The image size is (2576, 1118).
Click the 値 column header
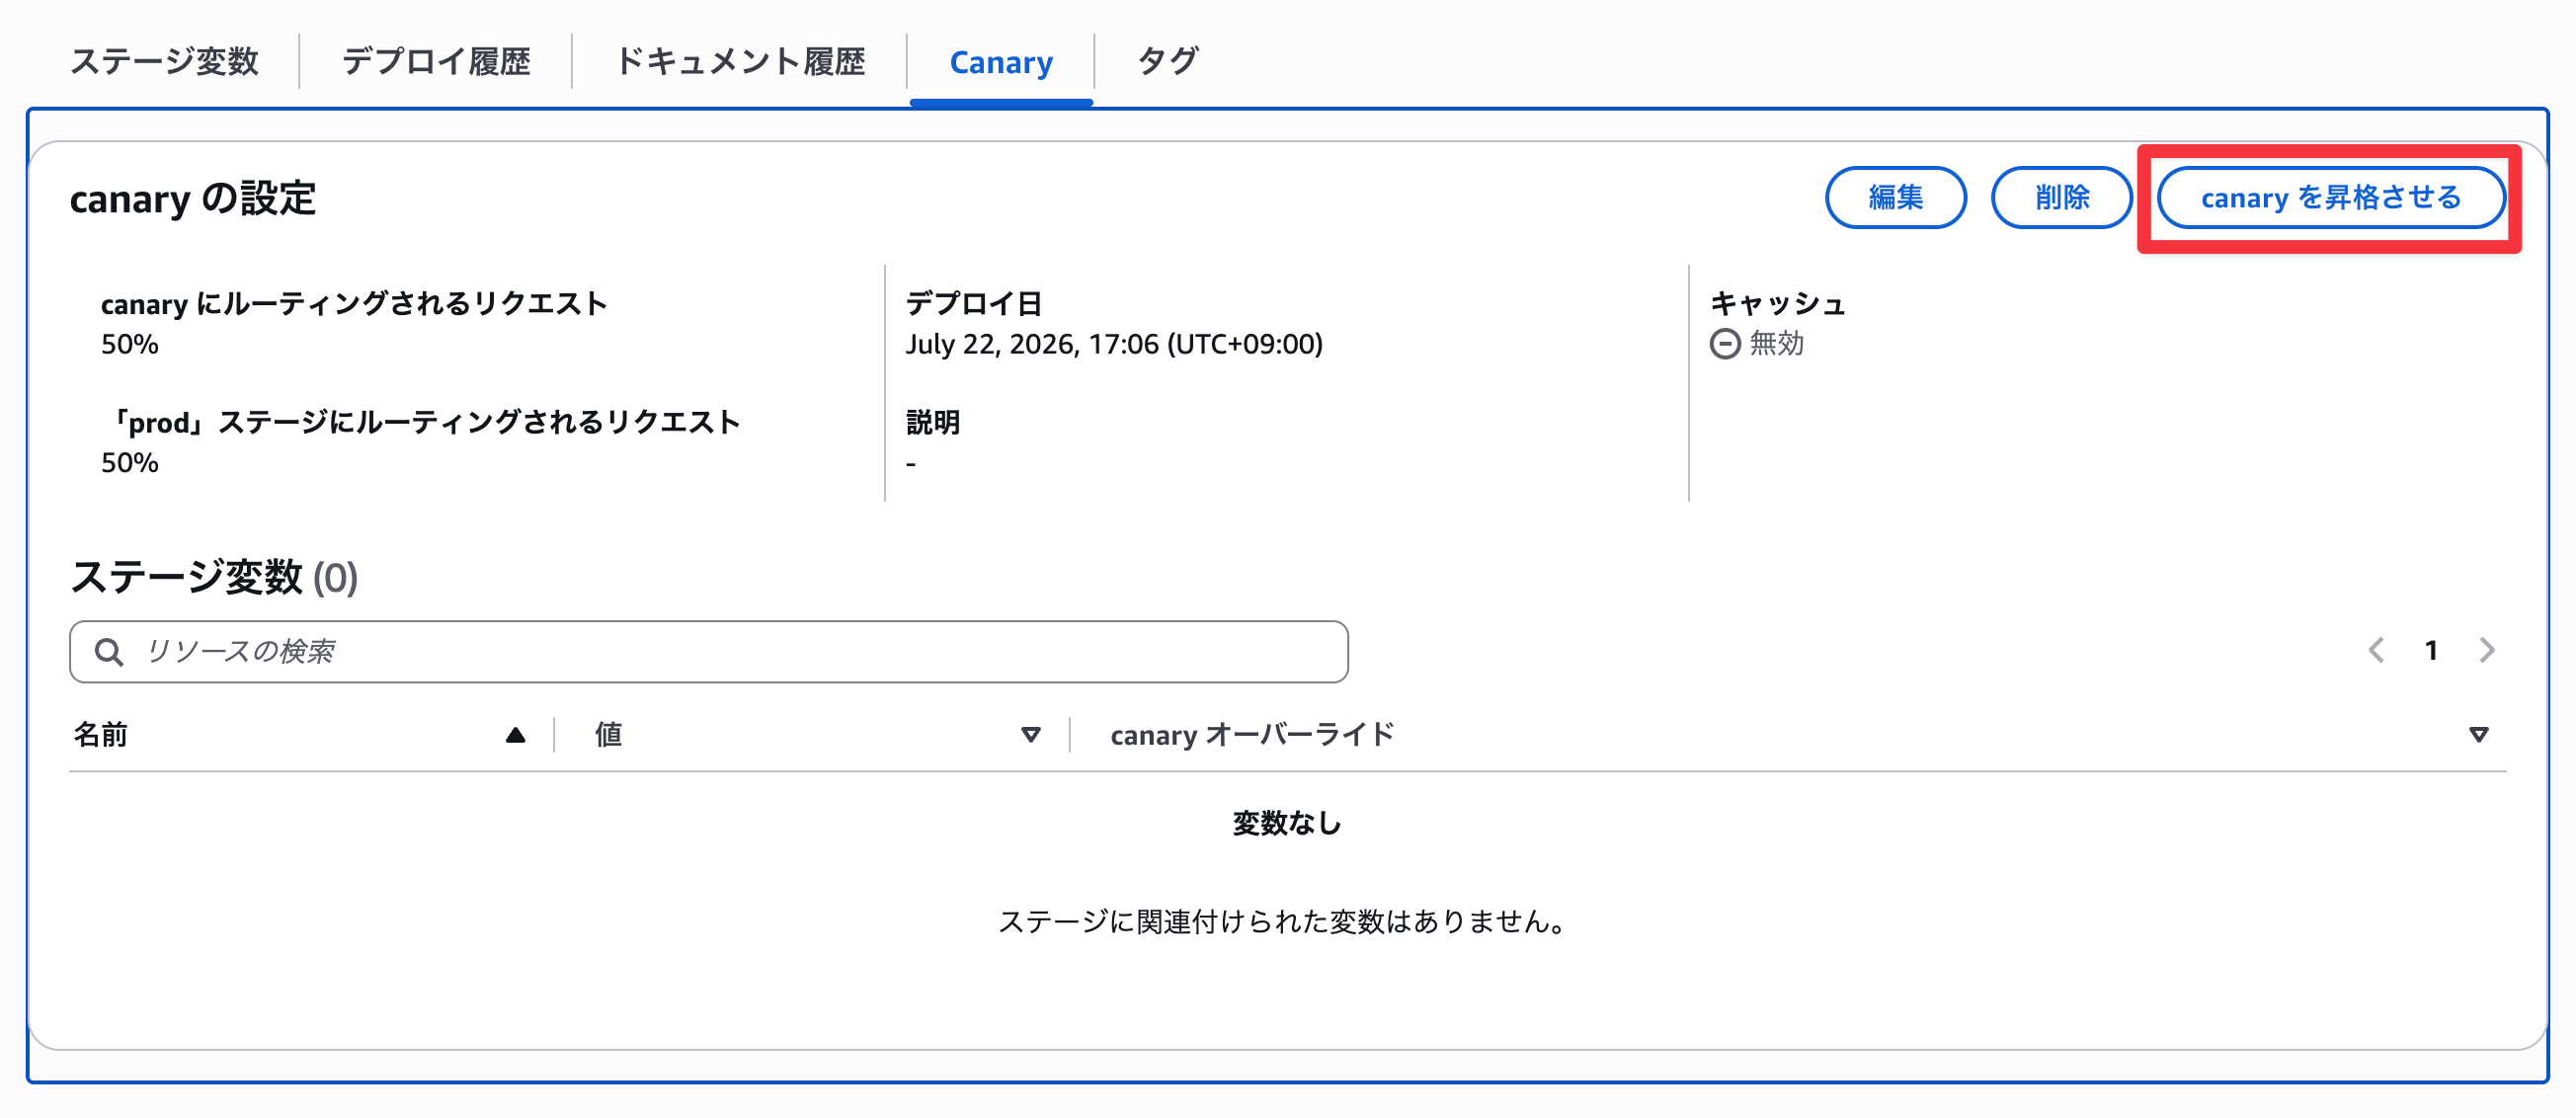[608, 735]
